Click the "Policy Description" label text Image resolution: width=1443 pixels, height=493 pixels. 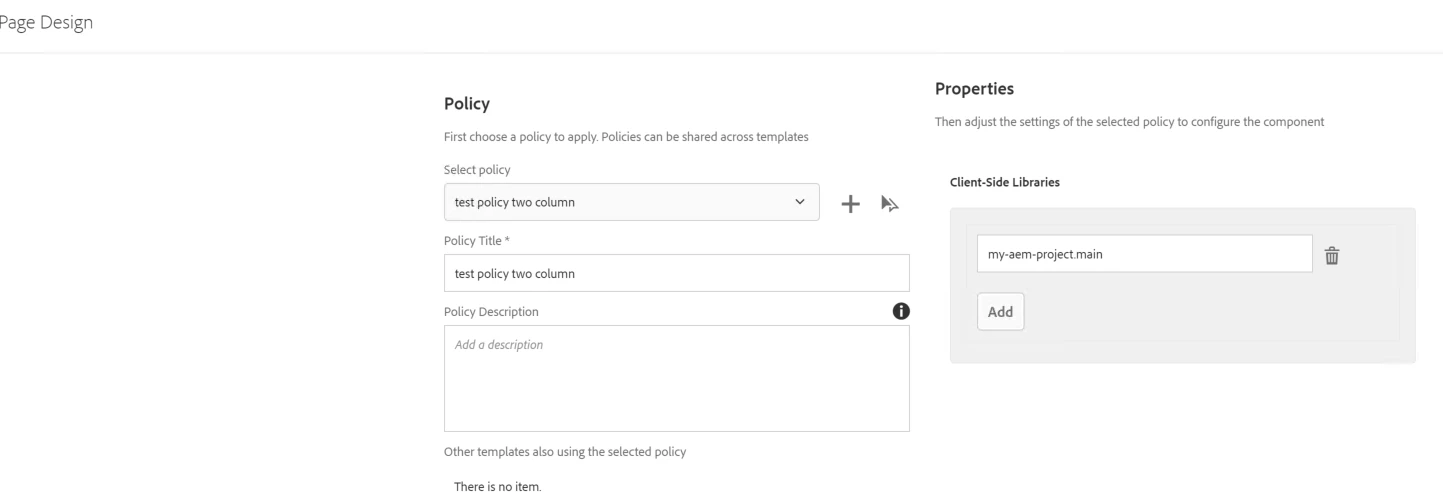[x=490, y=311]
